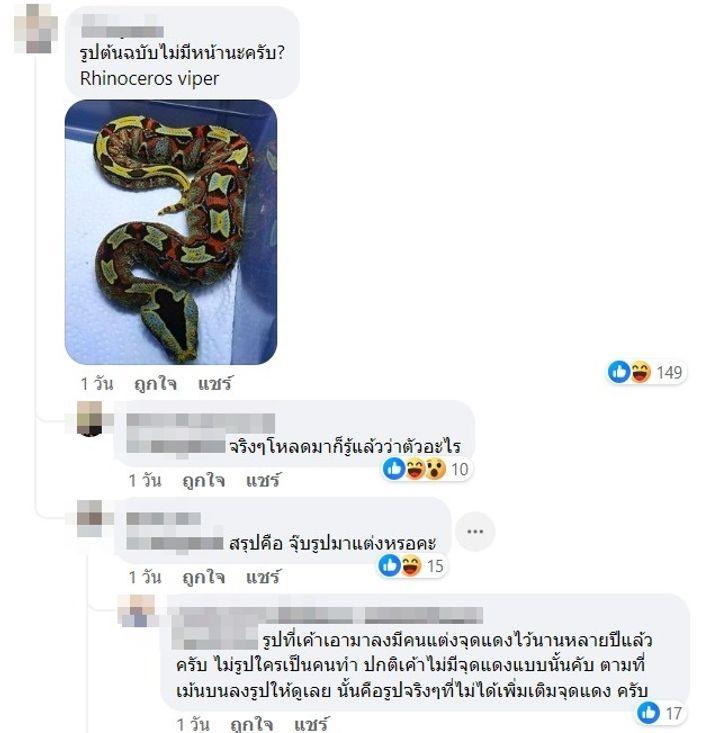Image resolution: width=728 pixels, height=733 pixels.
Task: Click the haha reaction icon beside 149
Action: tap(640, 372)
